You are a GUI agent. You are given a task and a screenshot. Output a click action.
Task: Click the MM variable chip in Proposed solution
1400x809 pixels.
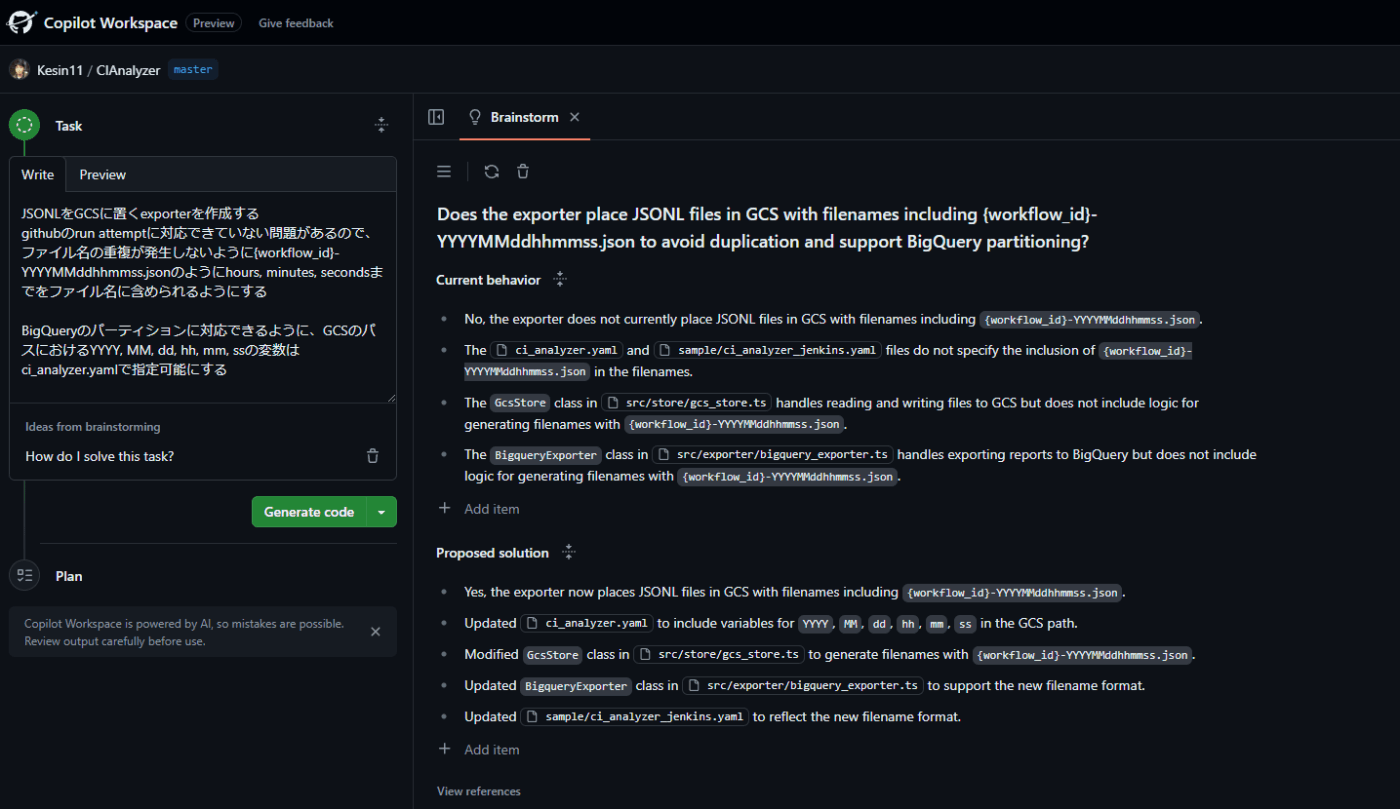(x=850, y=623)
